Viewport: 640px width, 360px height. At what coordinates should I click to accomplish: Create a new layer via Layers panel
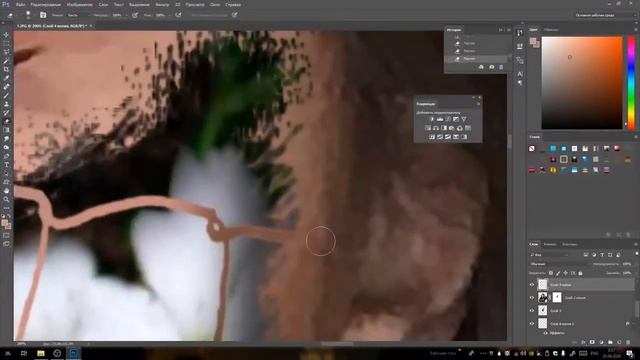619,342
